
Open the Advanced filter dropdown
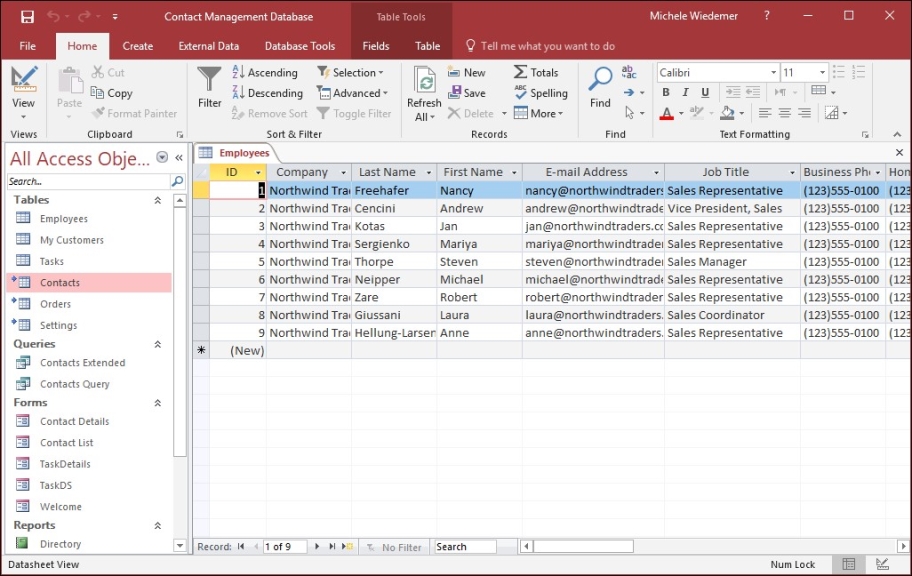pos(352,93)
